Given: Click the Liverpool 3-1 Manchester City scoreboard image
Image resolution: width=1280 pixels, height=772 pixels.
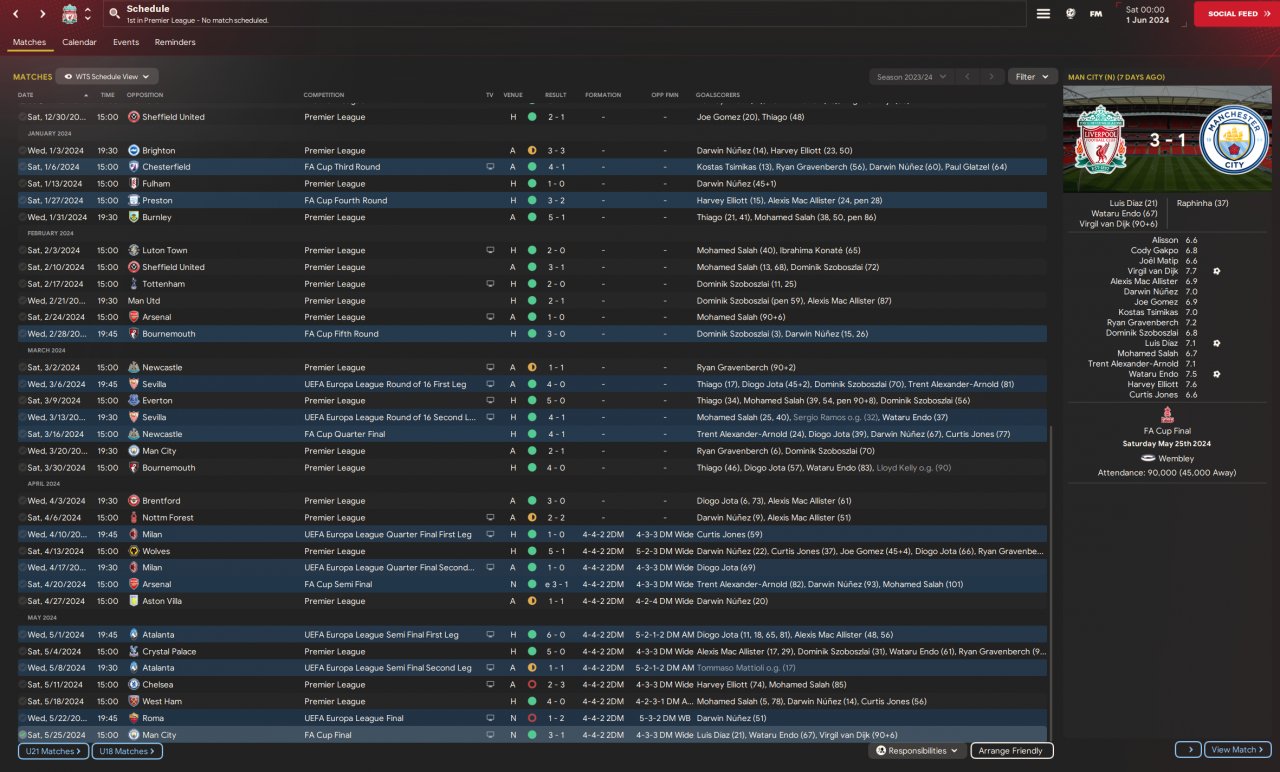Looking at the screenshot, I should point(1167,138).
